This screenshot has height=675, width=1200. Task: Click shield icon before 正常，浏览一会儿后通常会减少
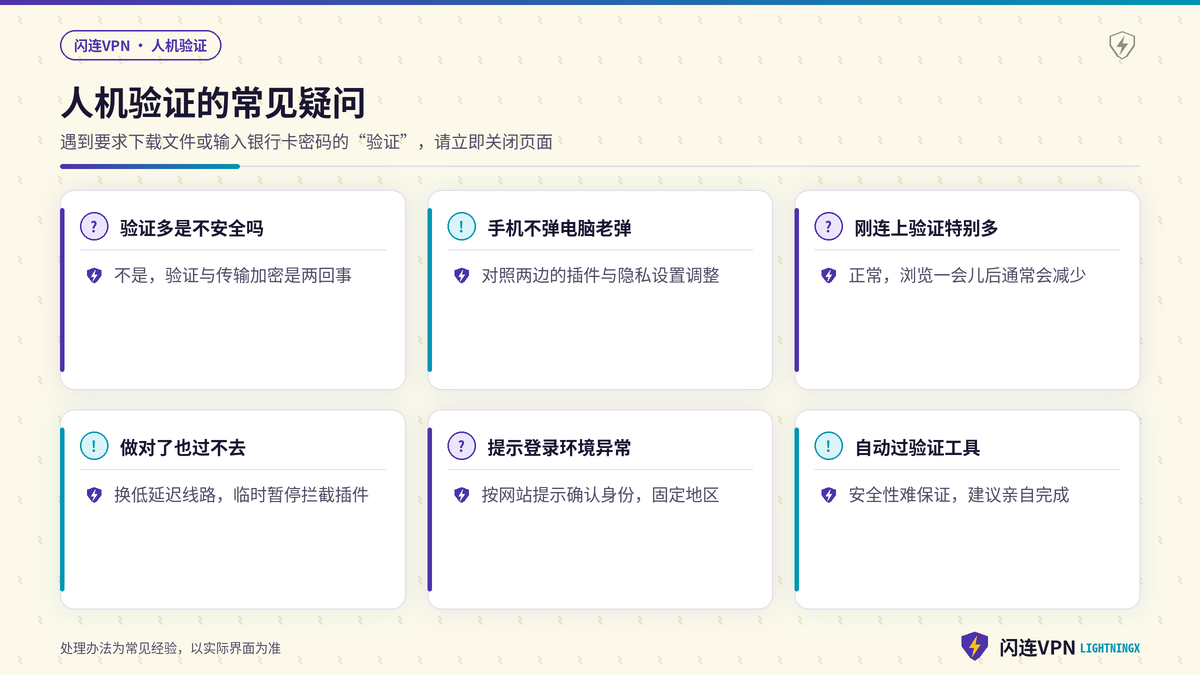click(828, 275)
